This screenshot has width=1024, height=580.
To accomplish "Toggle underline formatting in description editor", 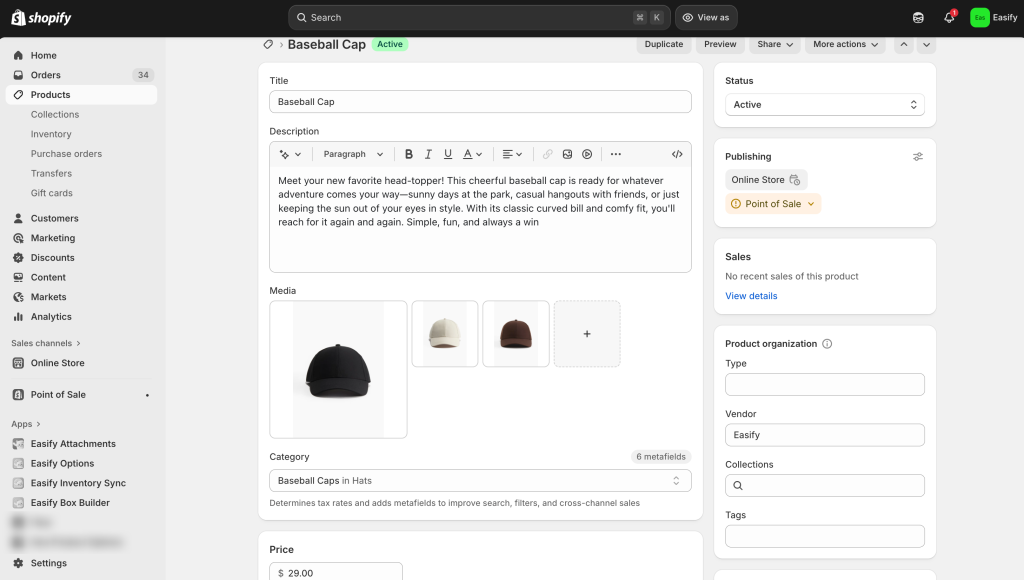I will (x=448, y=154).
